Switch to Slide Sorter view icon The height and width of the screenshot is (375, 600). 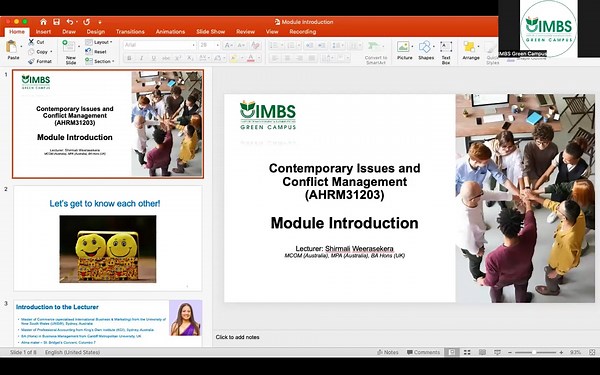point(467,352)
